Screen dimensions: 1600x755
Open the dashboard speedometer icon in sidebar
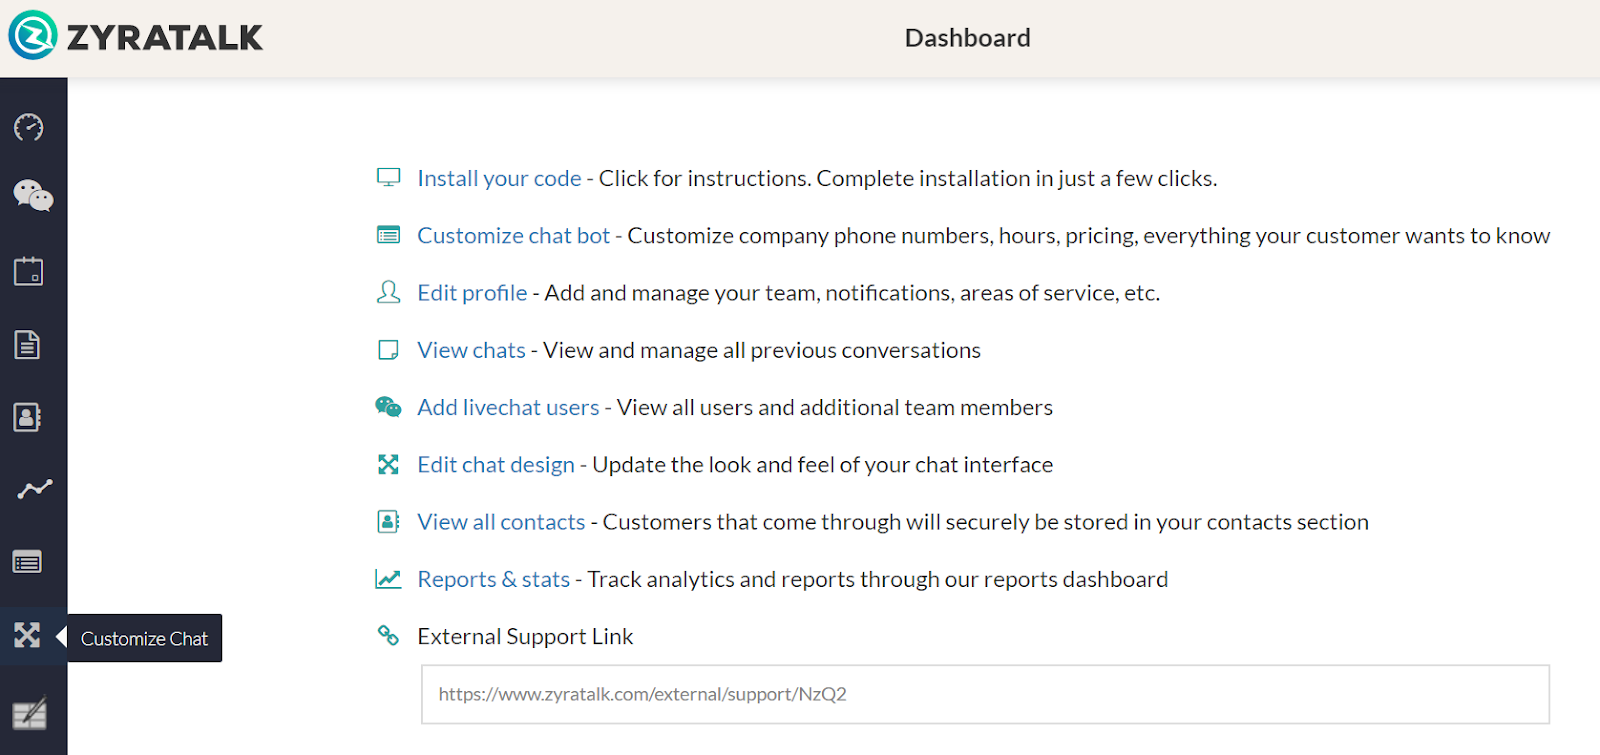coord(29,127)
